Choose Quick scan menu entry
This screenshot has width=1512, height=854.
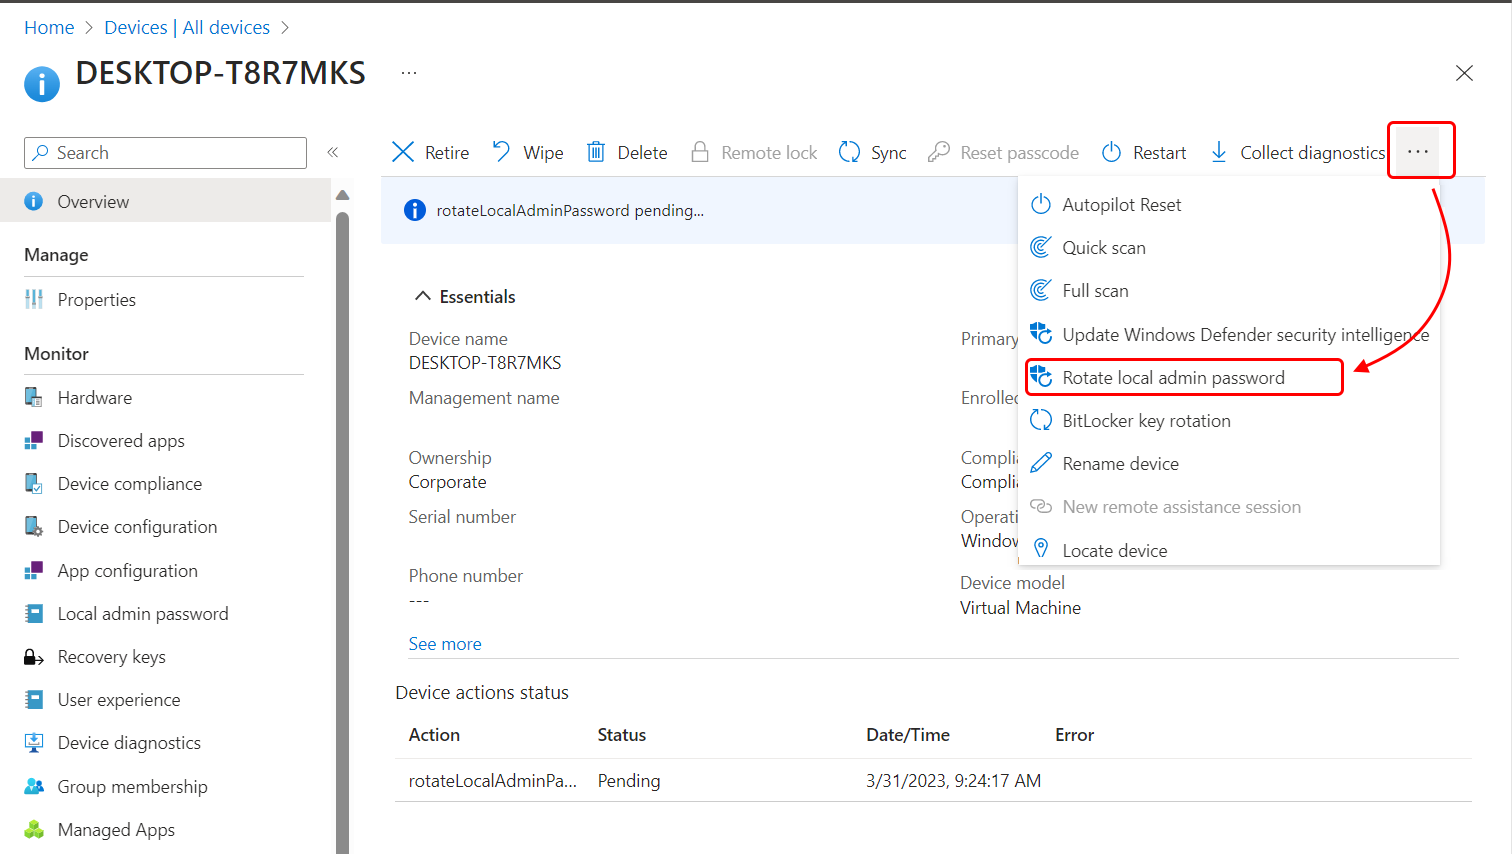(1229, 247)
